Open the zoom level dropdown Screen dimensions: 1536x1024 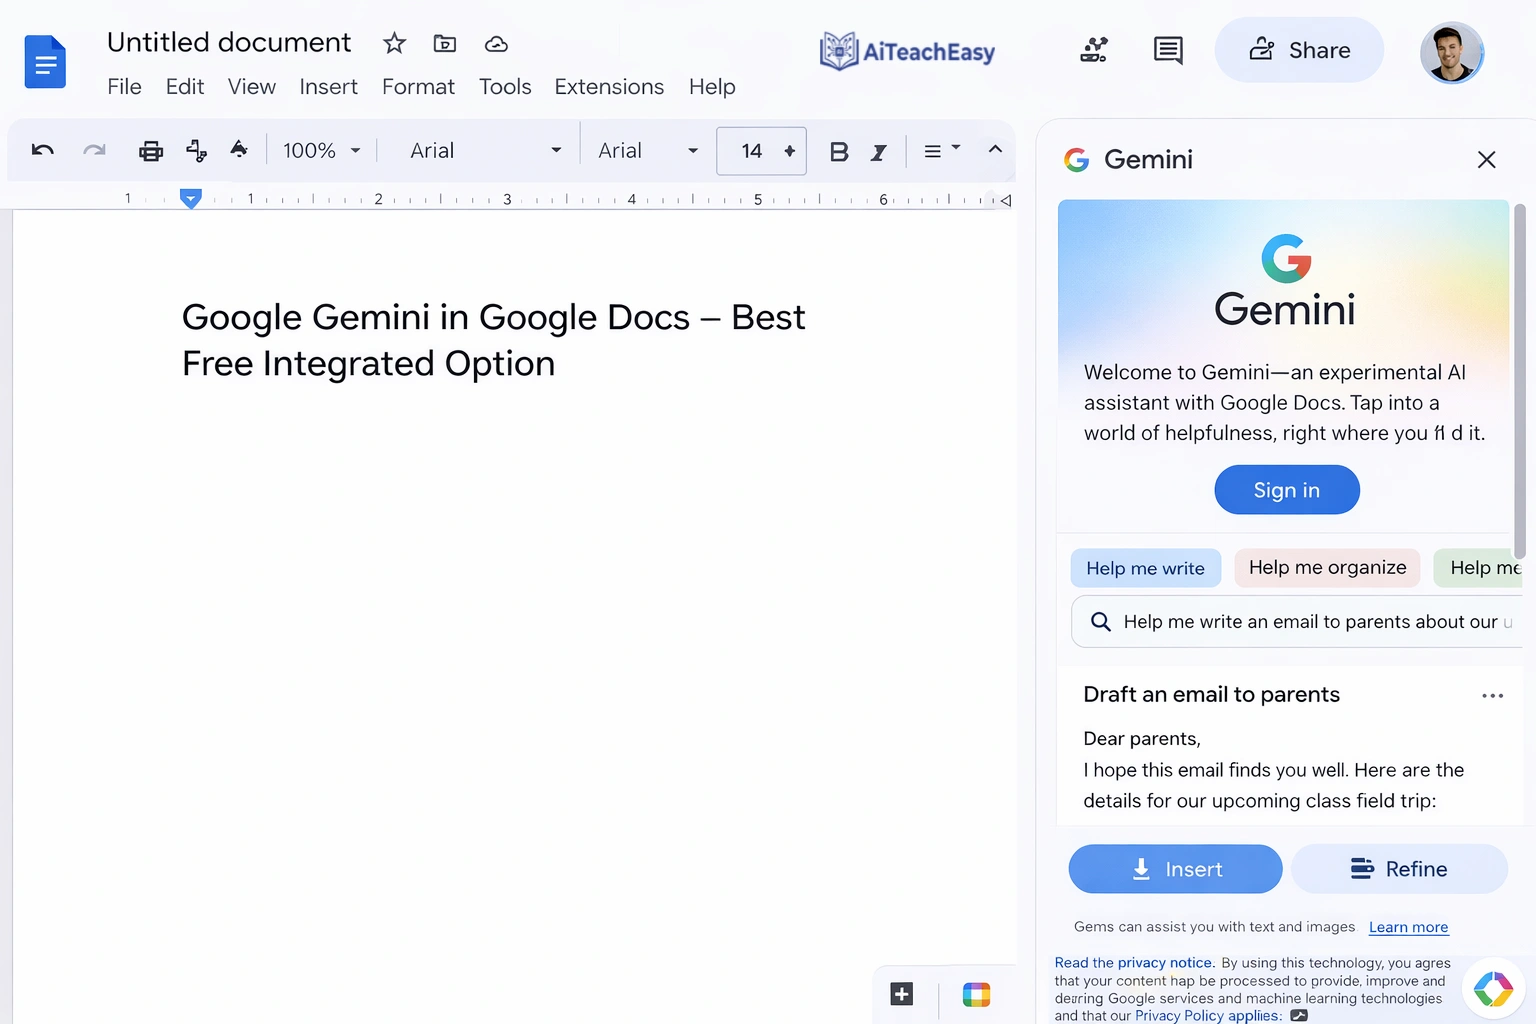(318, 150)
